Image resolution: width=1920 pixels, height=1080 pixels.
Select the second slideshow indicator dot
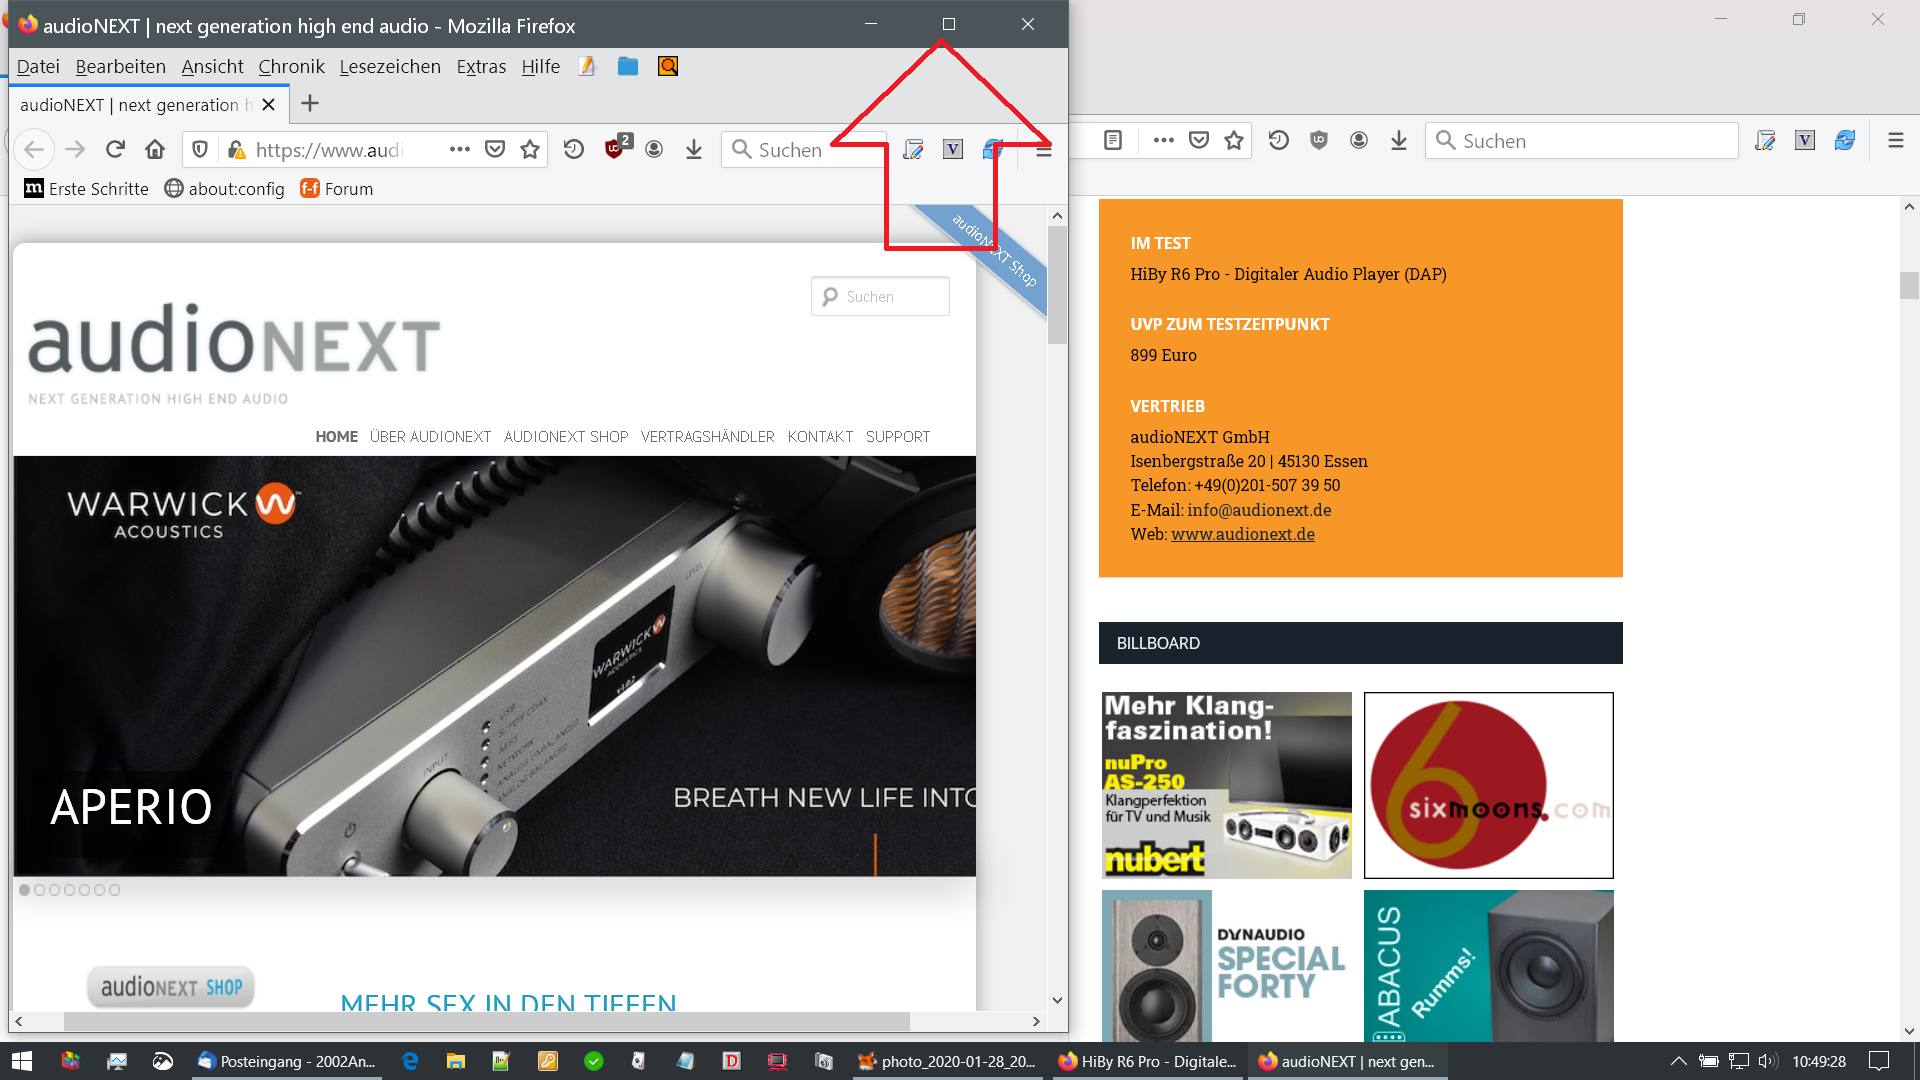40,890
